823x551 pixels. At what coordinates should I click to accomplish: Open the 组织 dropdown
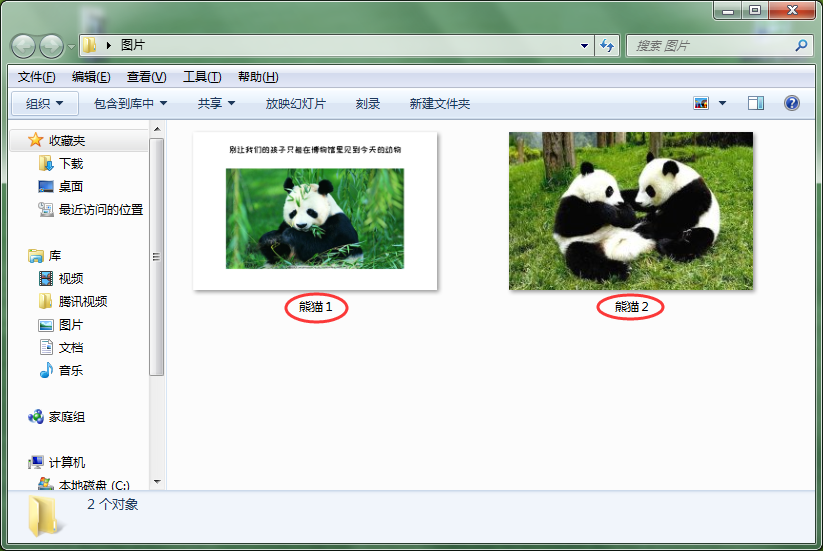pos(45,103)
